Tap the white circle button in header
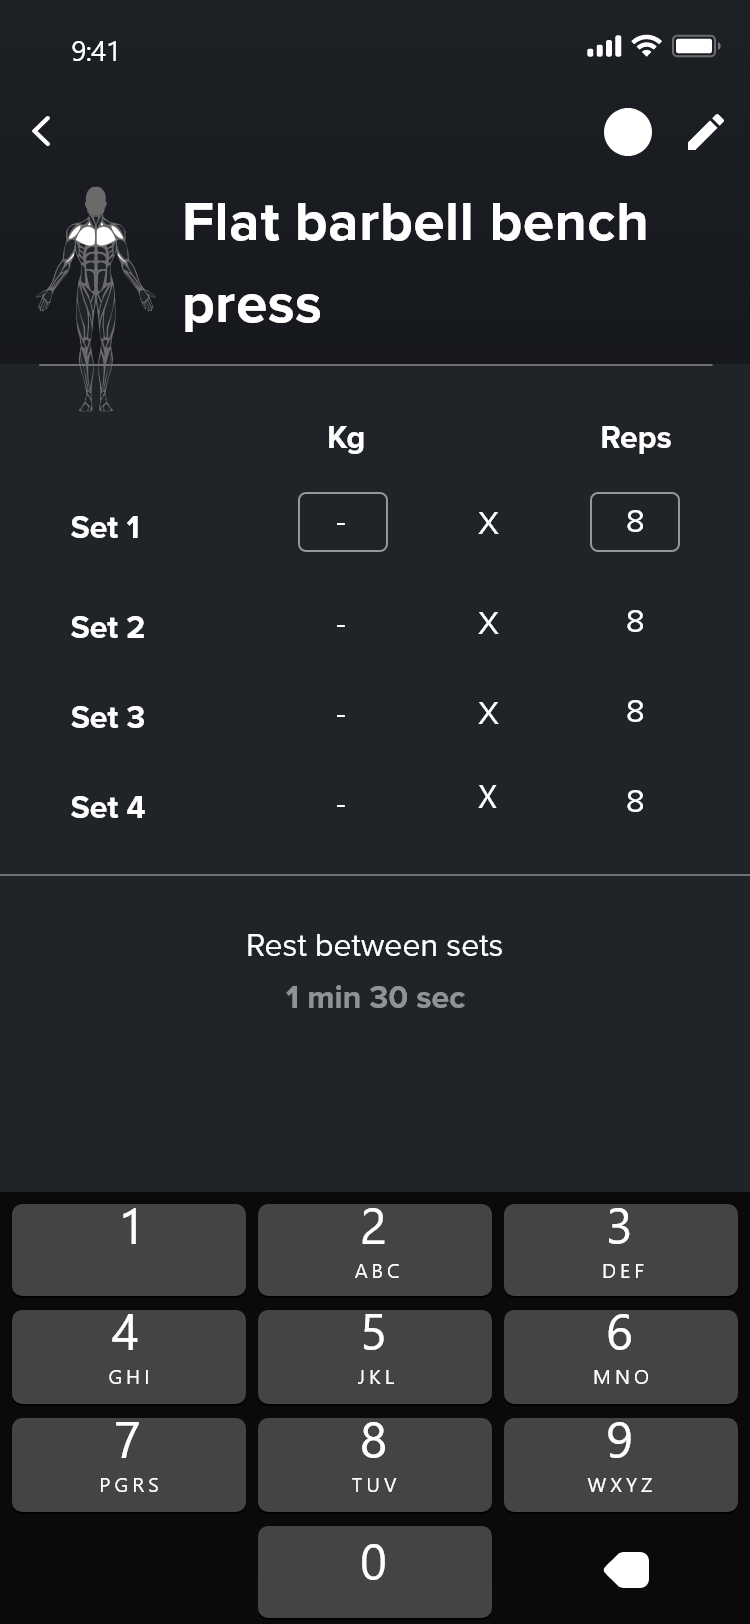This screenshot has height=1624, width=750. 628,132
